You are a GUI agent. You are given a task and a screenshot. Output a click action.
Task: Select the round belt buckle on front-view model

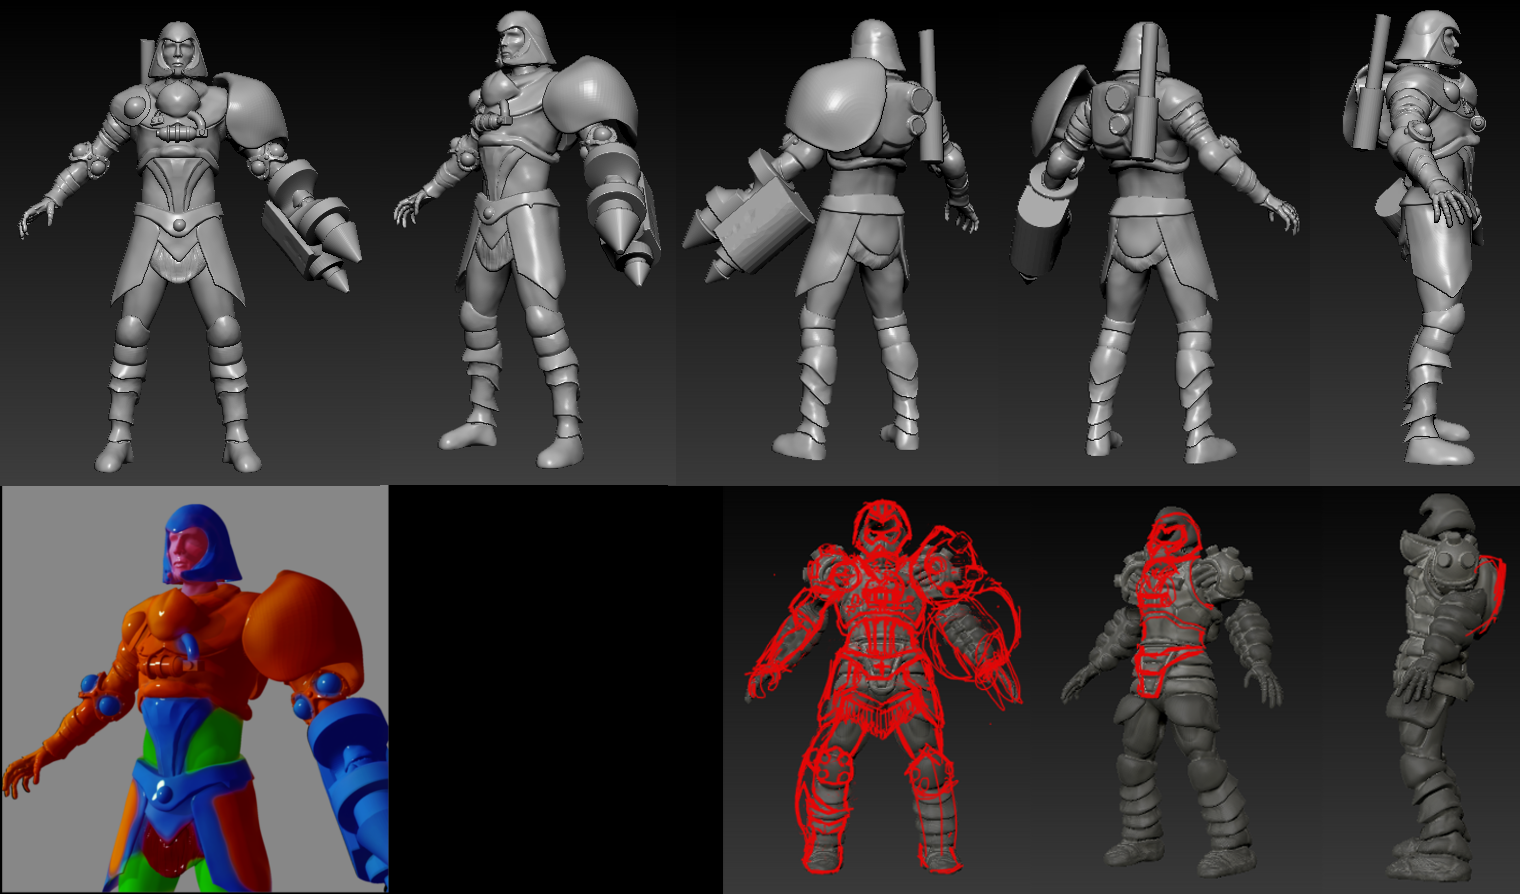pos(177,223)
